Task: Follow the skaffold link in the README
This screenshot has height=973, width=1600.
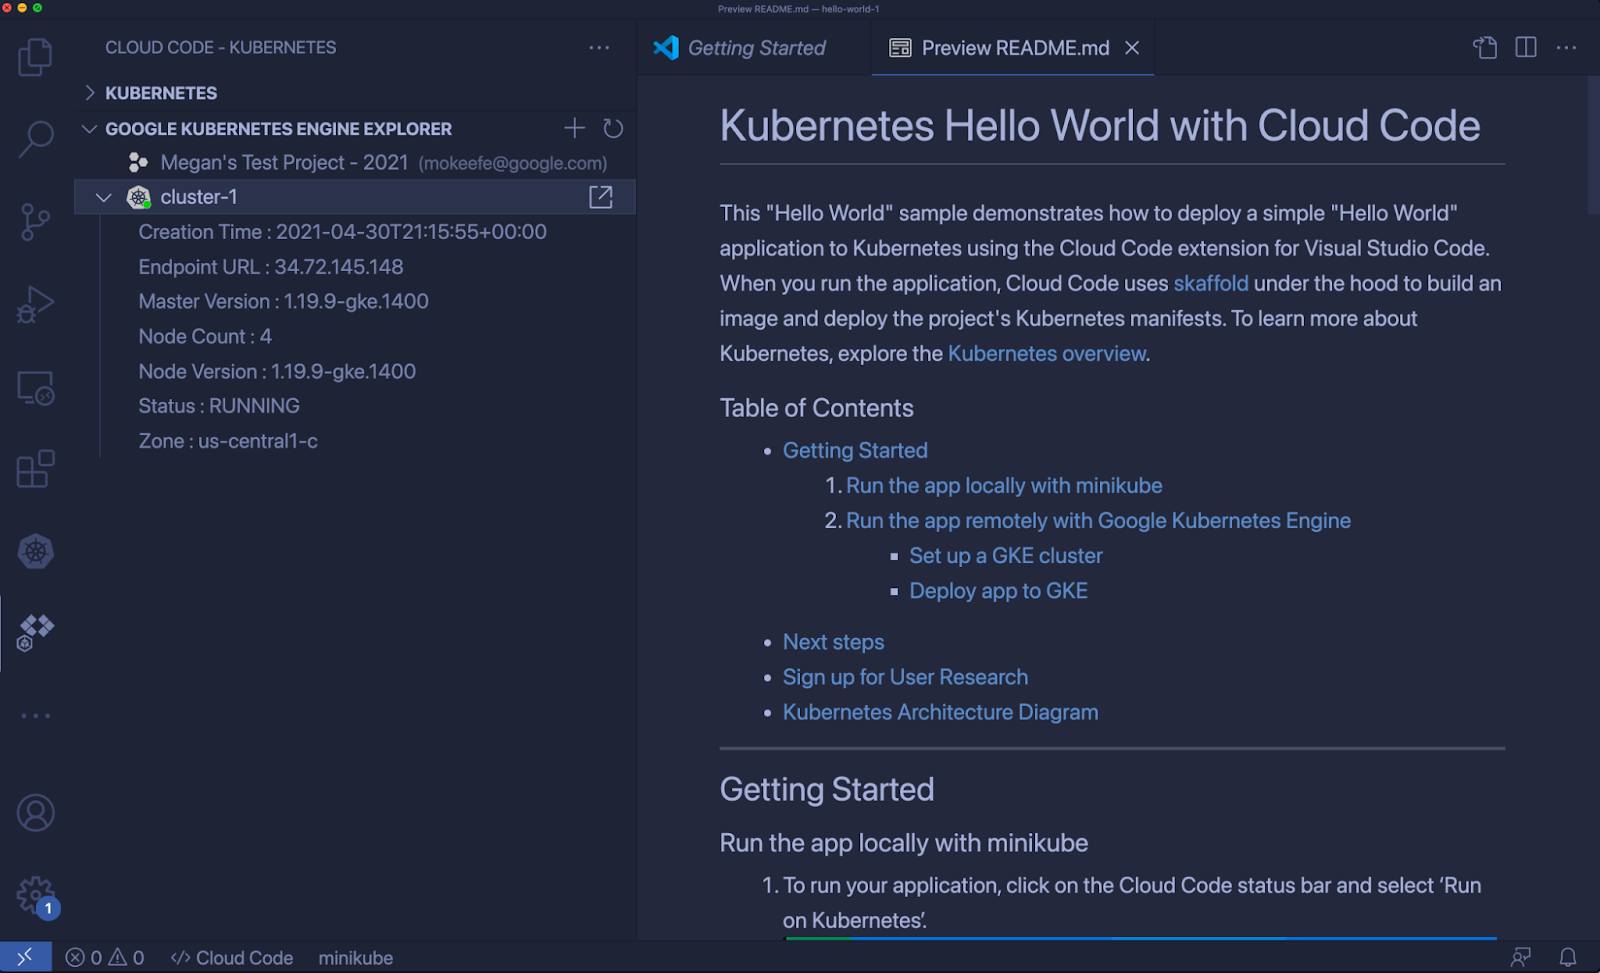Action: (x=1210, y=283)
